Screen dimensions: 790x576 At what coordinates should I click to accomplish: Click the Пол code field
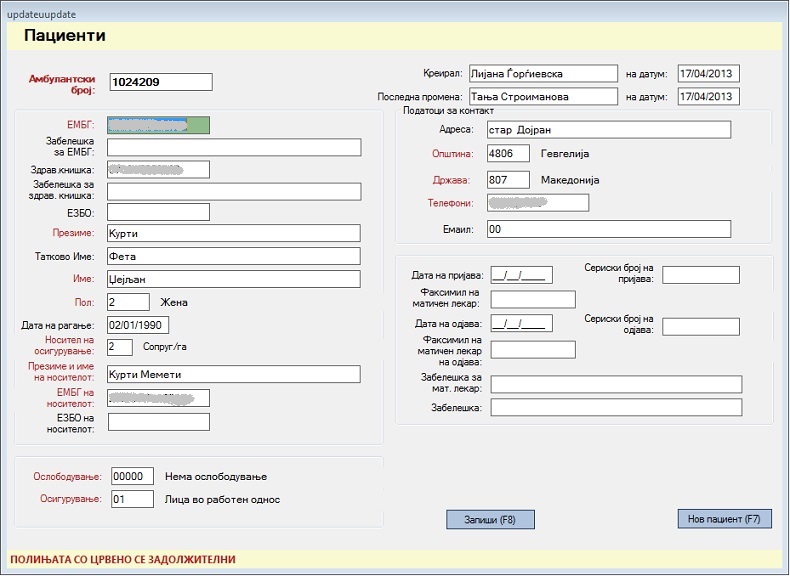(x=128, y=302)
